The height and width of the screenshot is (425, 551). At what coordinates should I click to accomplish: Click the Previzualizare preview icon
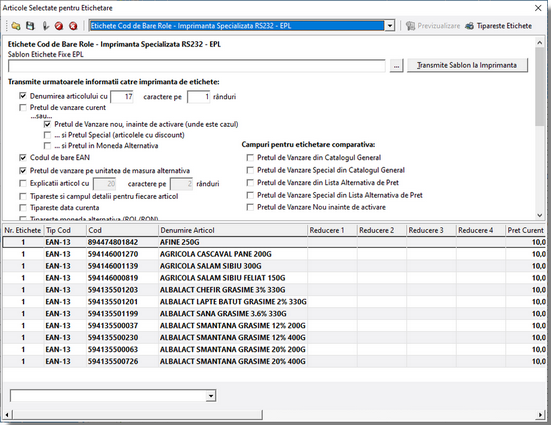(x=410, y=26)
